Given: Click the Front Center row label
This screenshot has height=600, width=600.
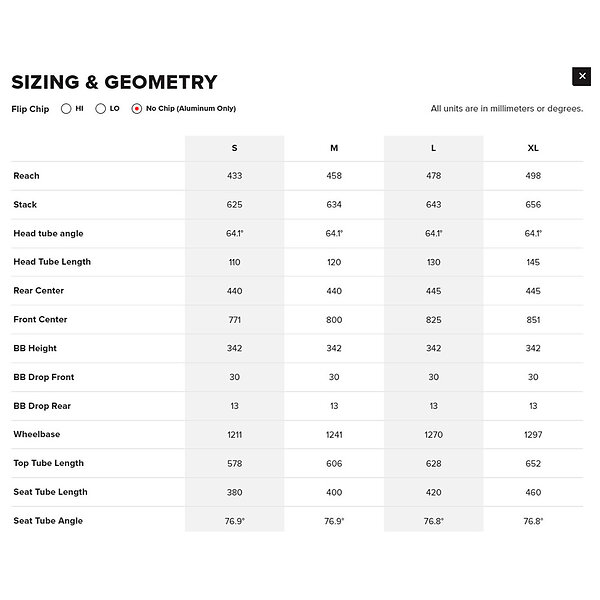Looking at the screenshot, I should [40, 320].
